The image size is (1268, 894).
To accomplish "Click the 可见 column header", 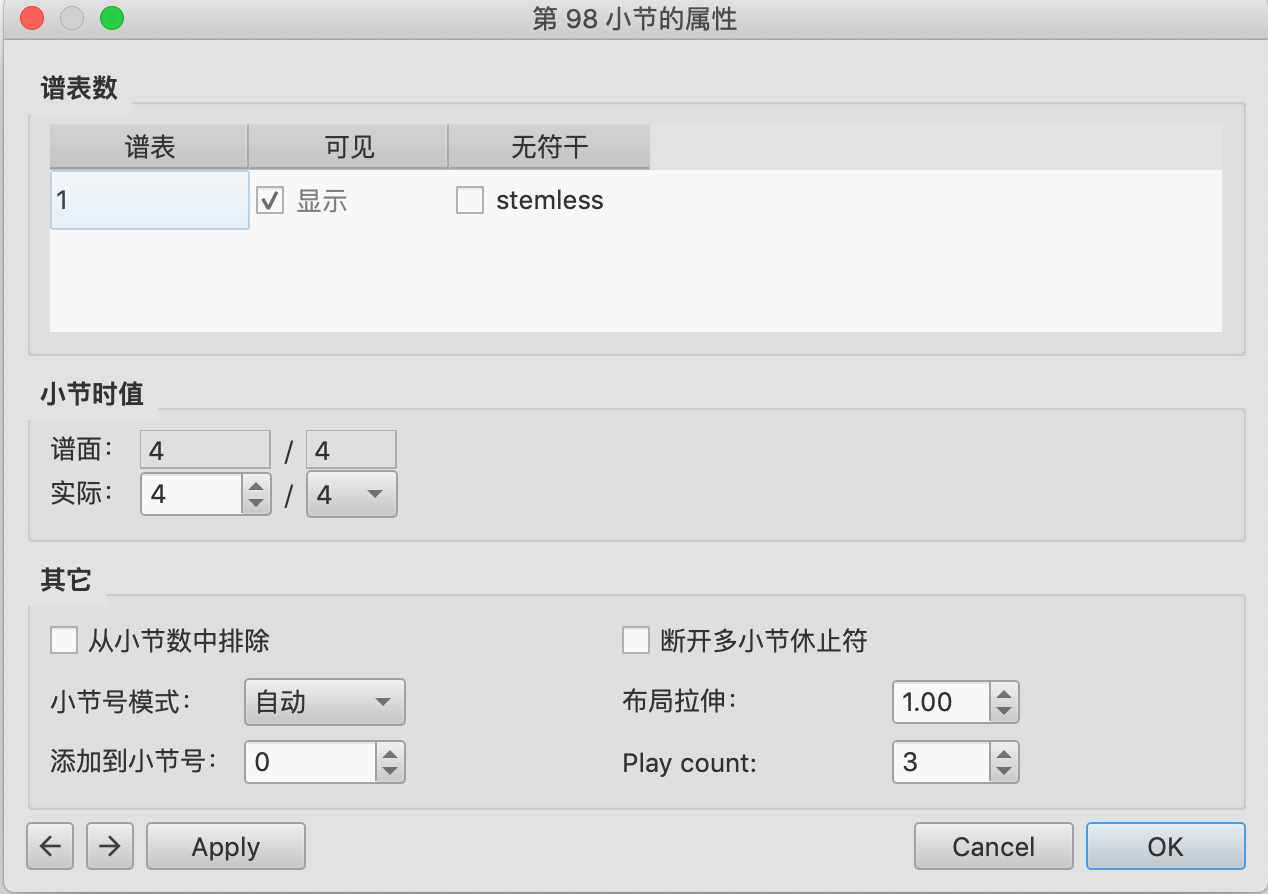I will pyautogui.click(x=348, y=147).
